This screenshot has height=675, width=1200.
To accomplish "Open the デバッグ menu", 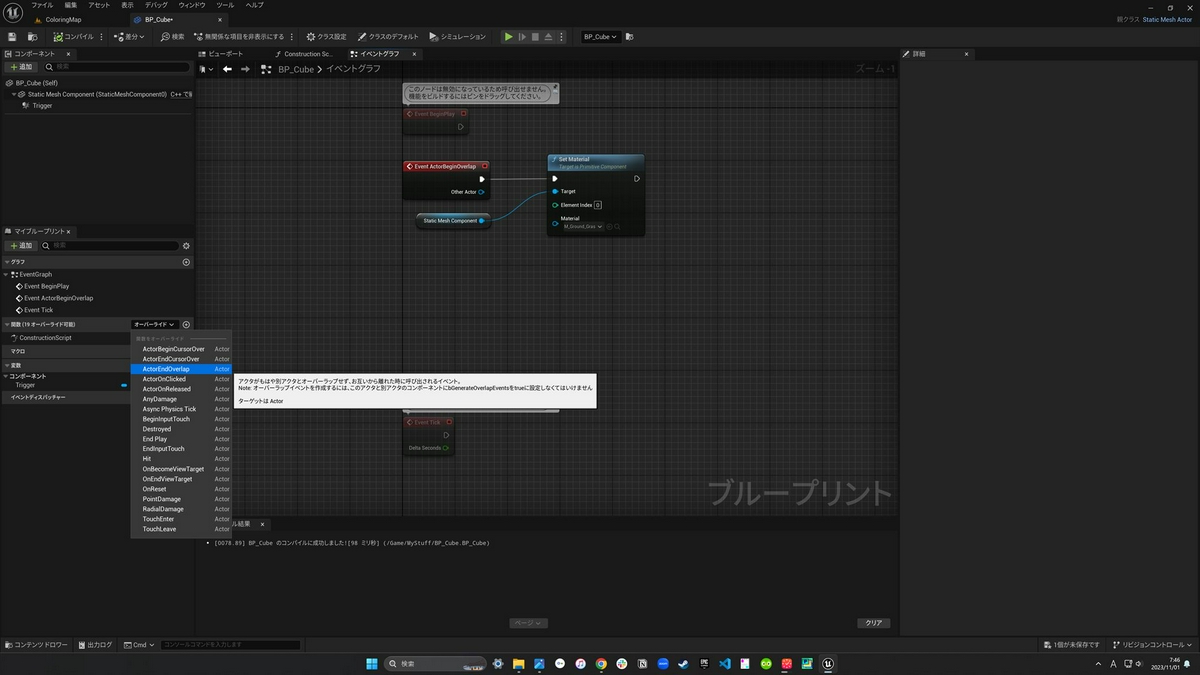I will 157,5.
